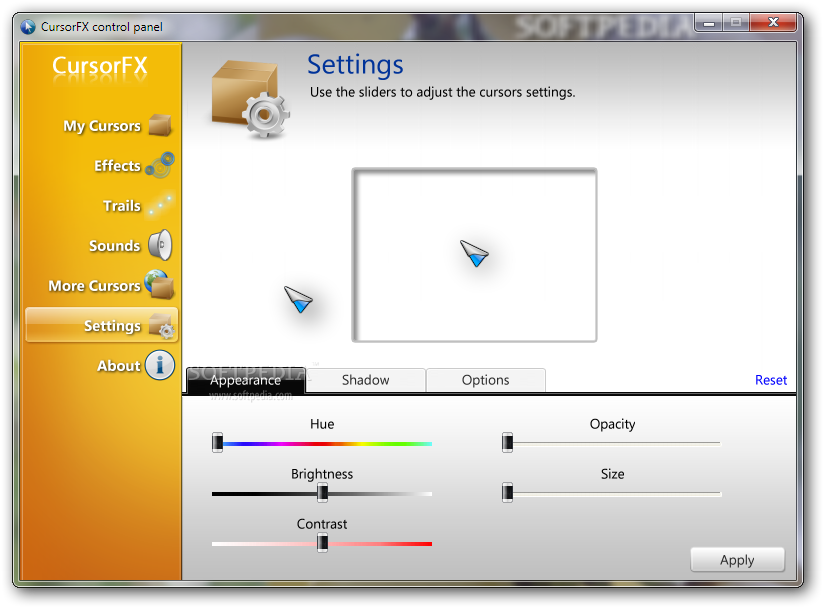Click the Size slider handle
This screenshot has width=824, height=608.
pyautogui.click(x=507, y=493)
